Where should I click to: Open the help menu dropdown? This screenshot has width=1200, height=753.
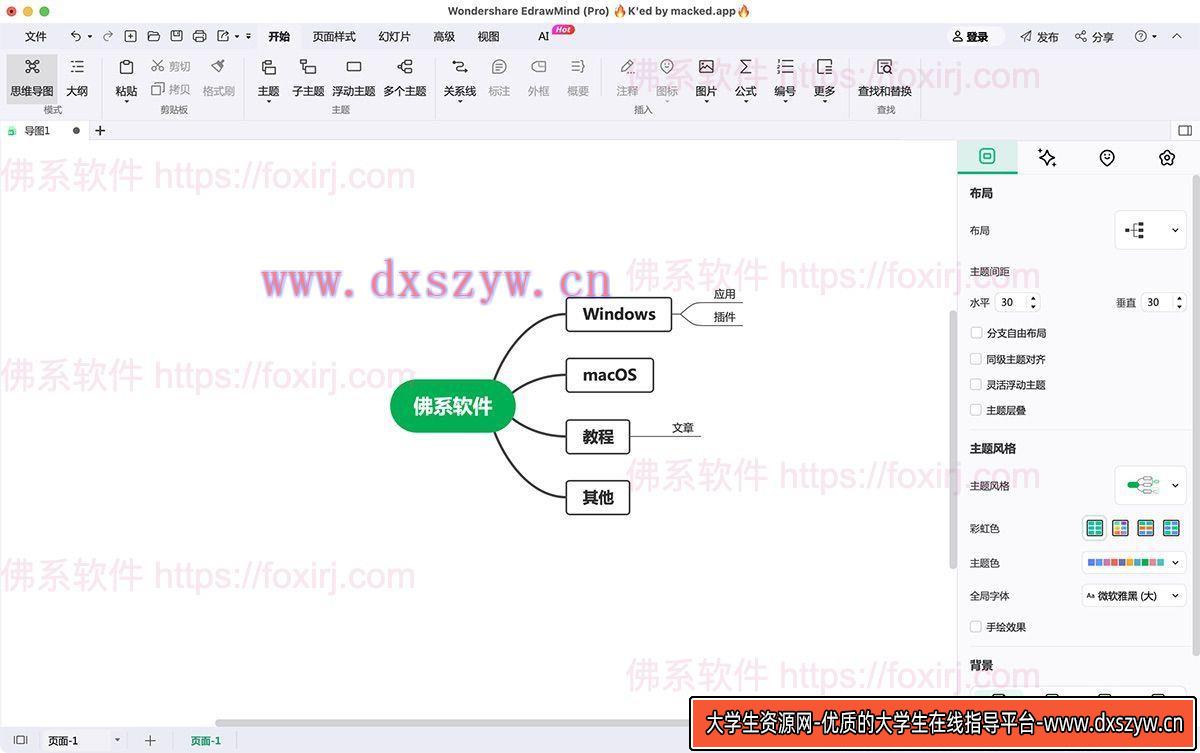pos(1145,36)
